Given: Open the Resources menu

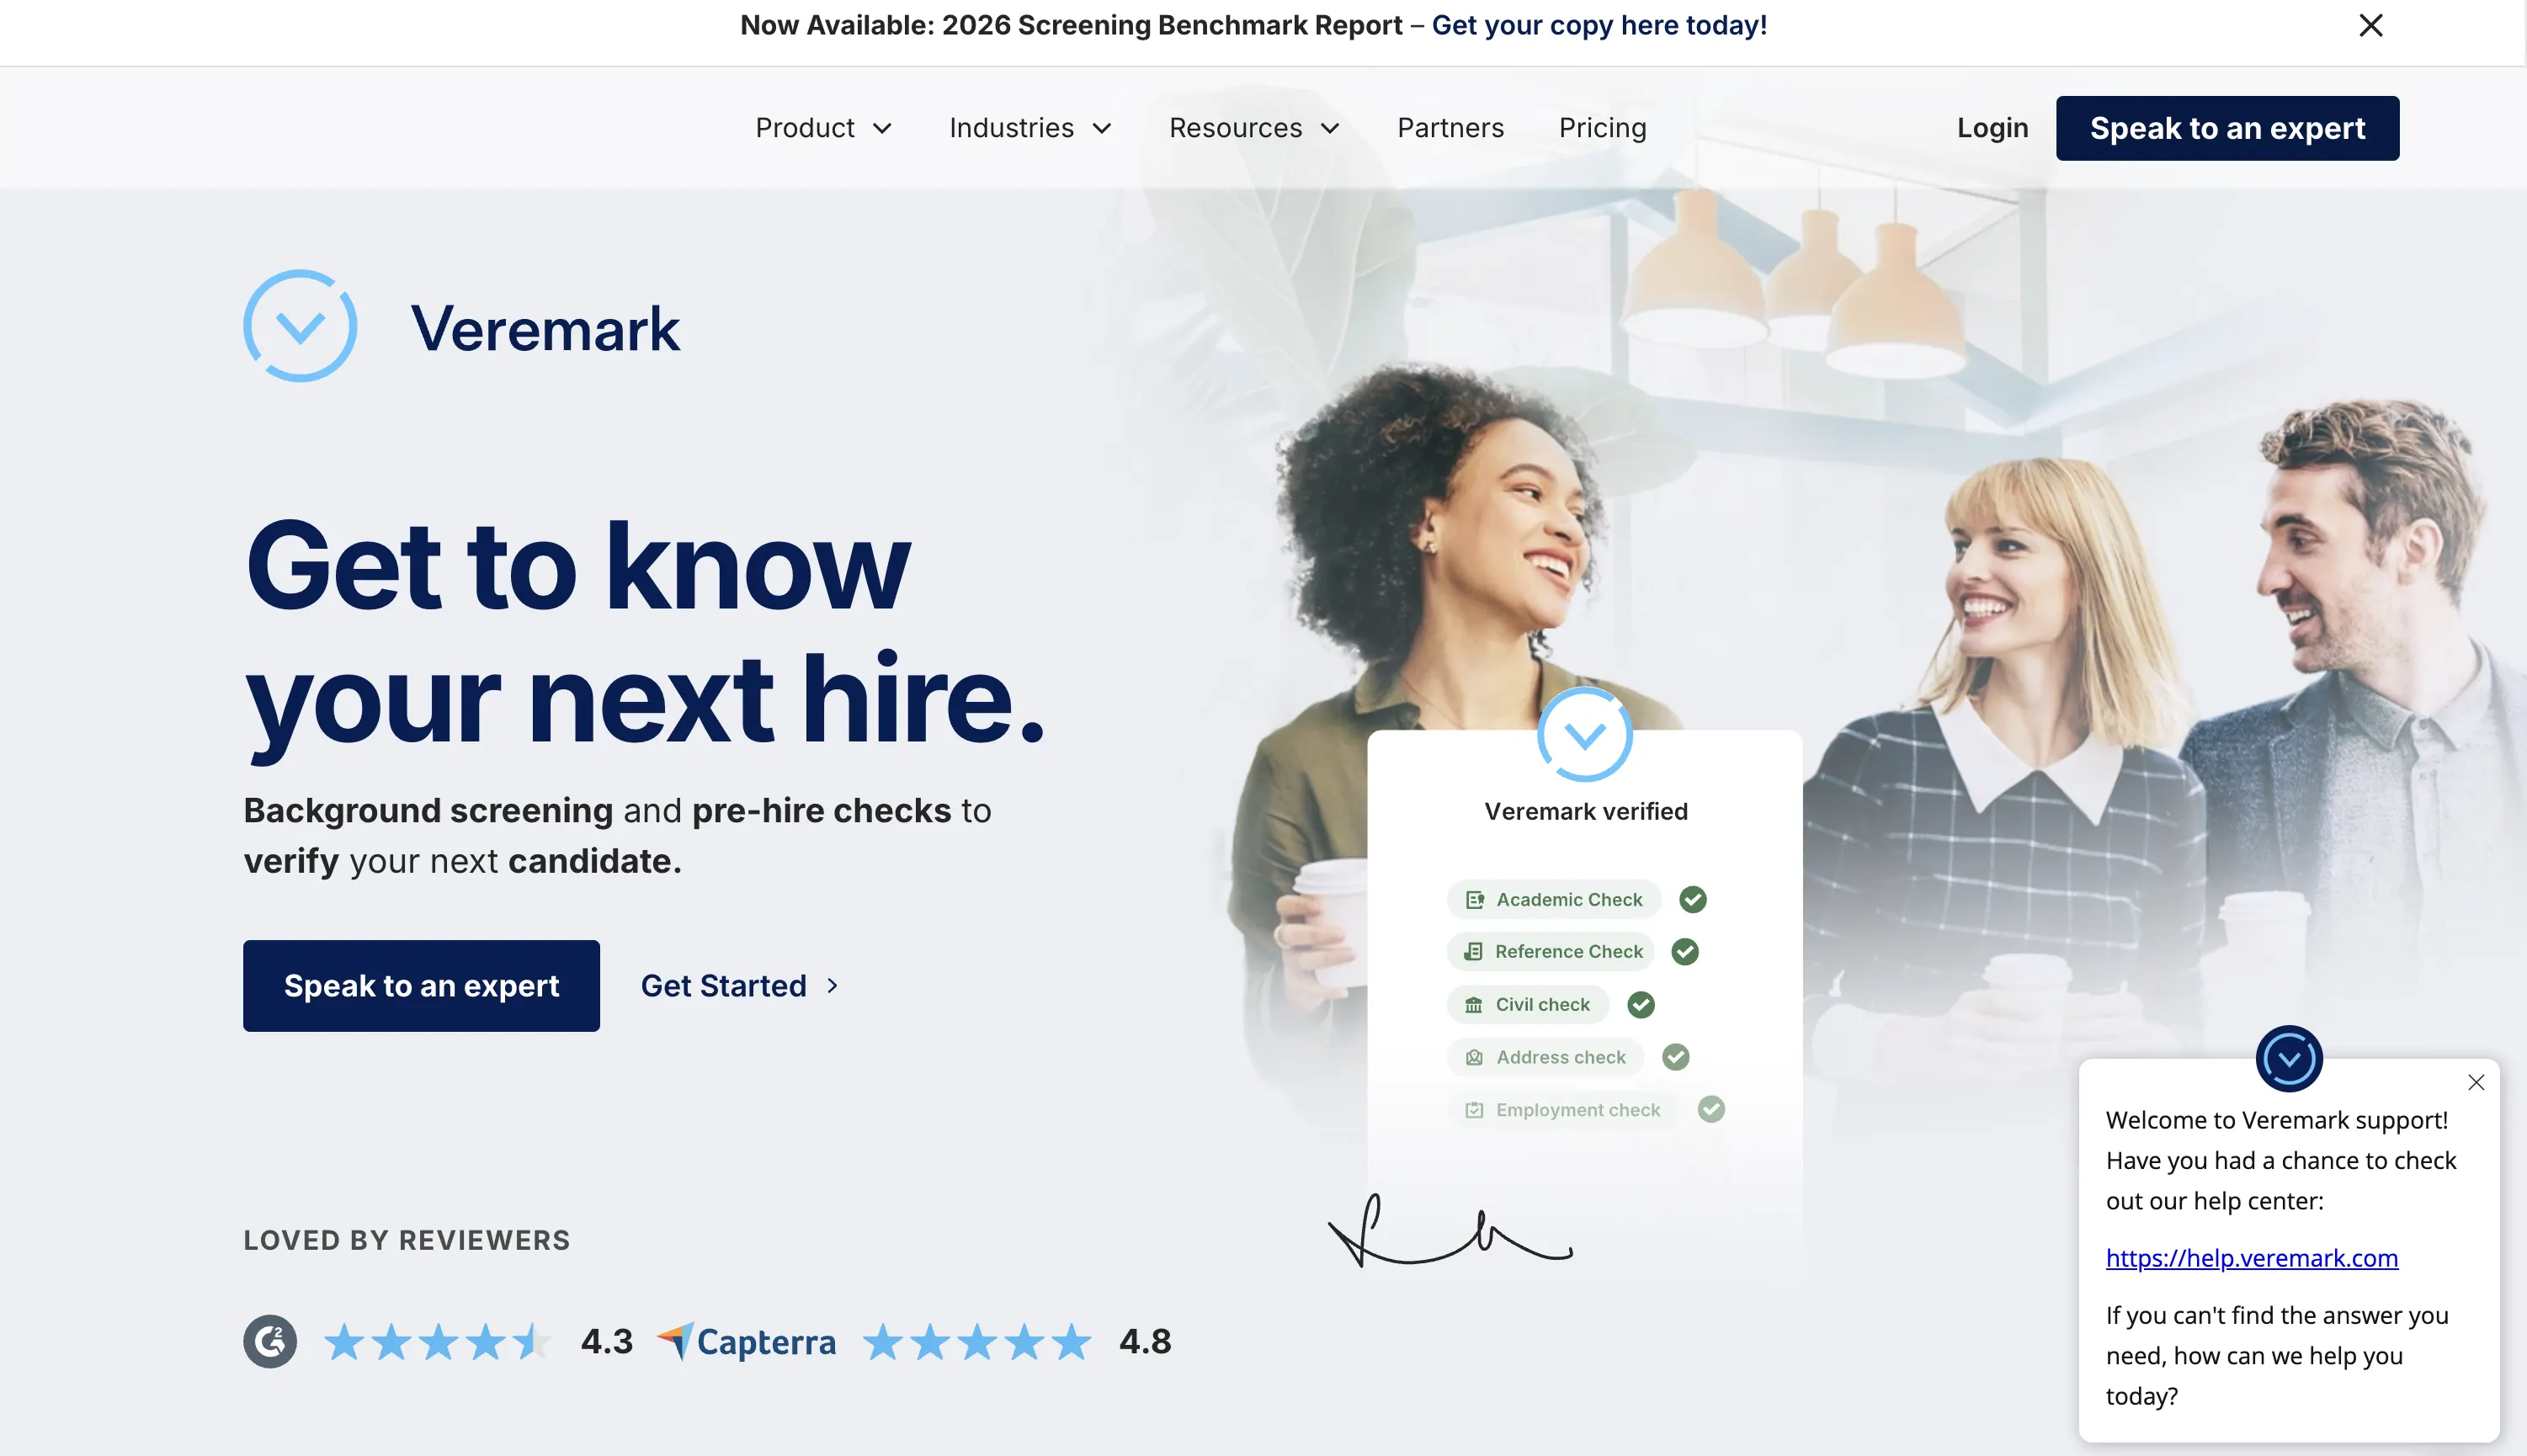Looking at the screenshot, I should pyautogui.click(x=1255, y=128).
